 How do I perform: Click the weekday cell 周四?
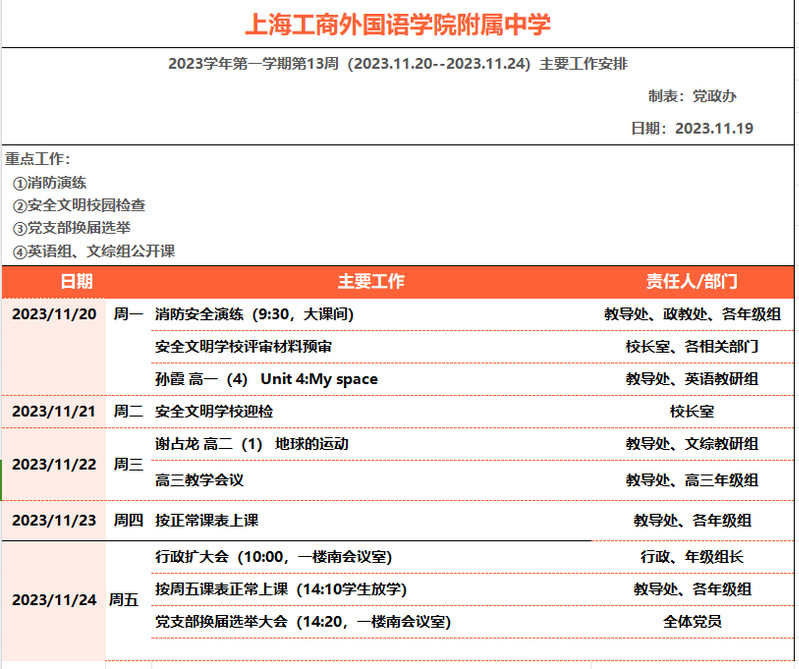click(x=128, y=520)
